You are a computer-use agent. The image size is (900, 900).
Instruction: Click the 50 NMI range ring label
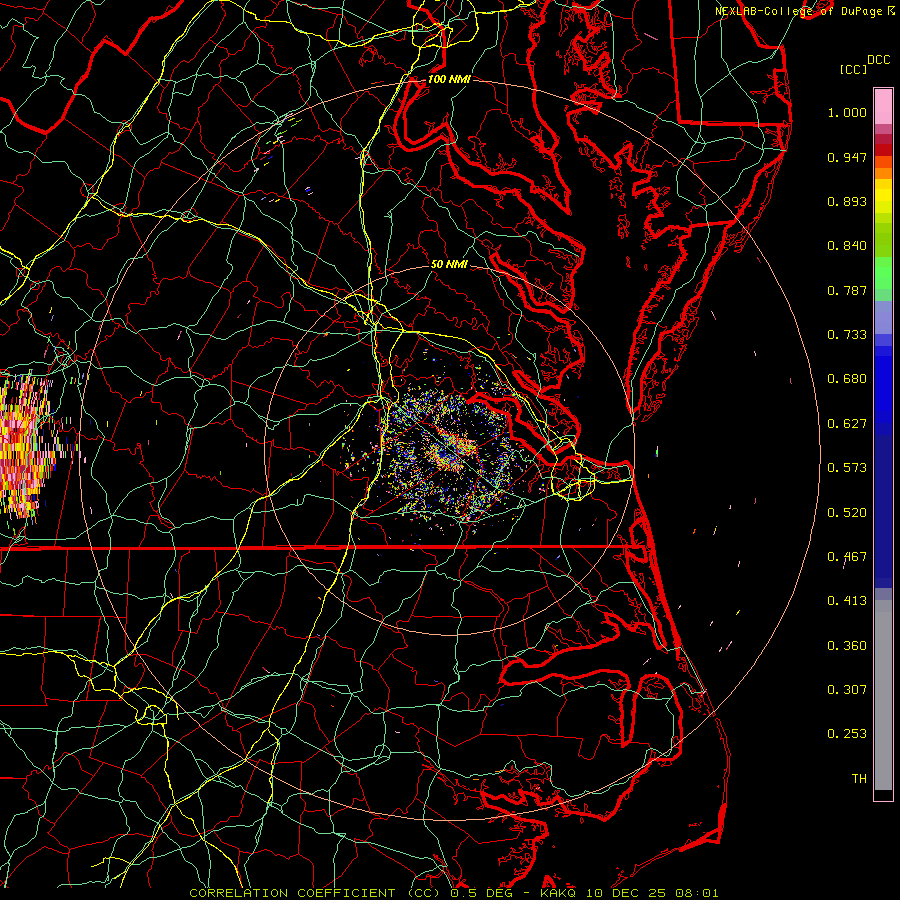(449, 264)
